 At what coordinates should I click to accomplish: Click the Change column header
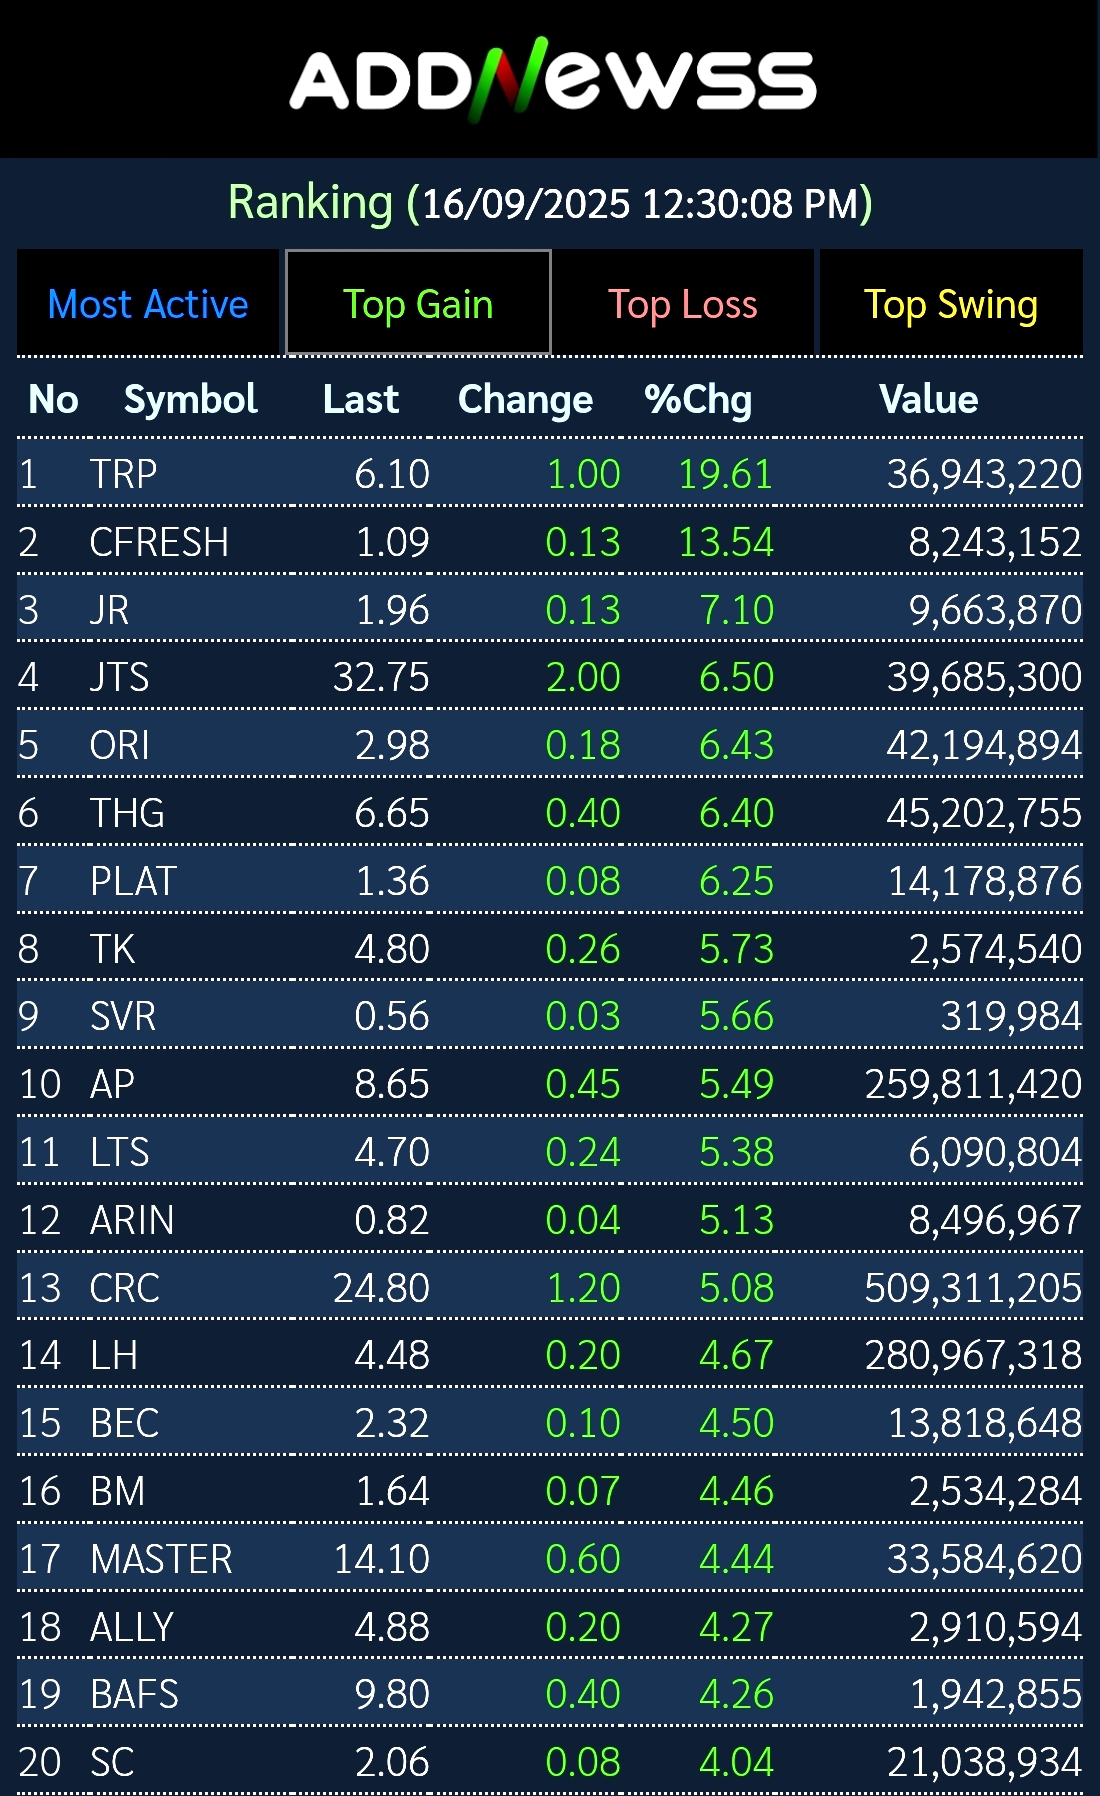tap(525, 399)
